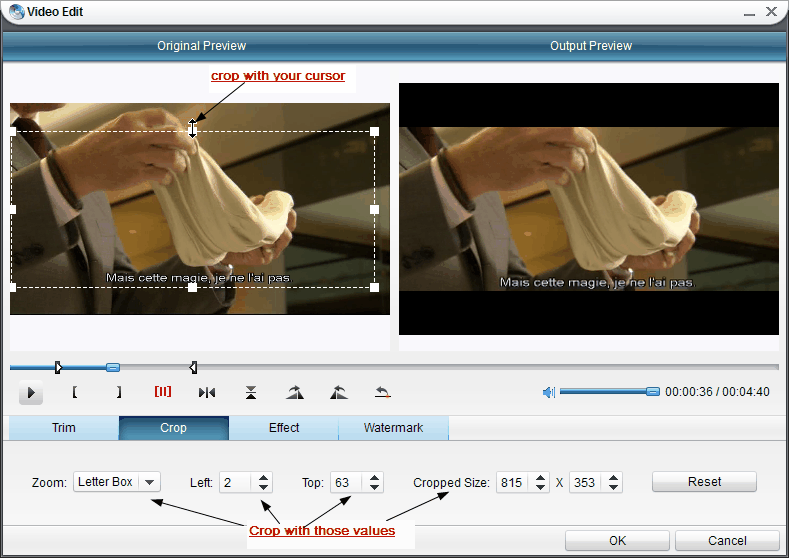This screenshot has height=558, width=789.
Task: Click the red trim segment icon
Action: click(x=163, y=391)
